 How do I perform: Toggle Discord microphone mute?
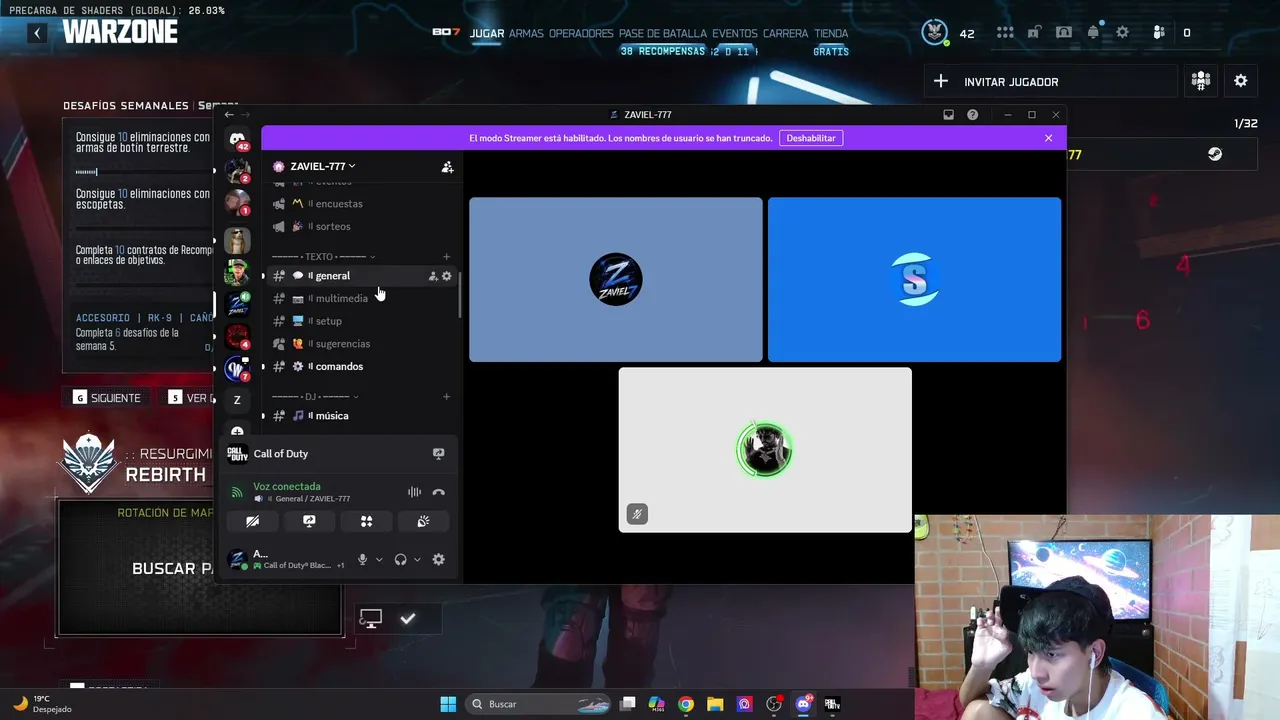point(363,560)
